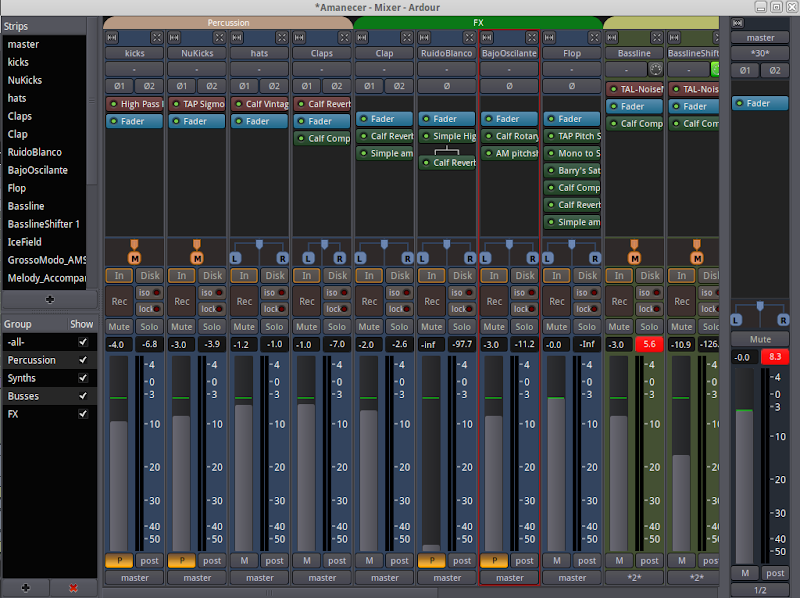800x598 pixels.
Task: Click kicks gain value field -4.0
Action: [119, 344]
